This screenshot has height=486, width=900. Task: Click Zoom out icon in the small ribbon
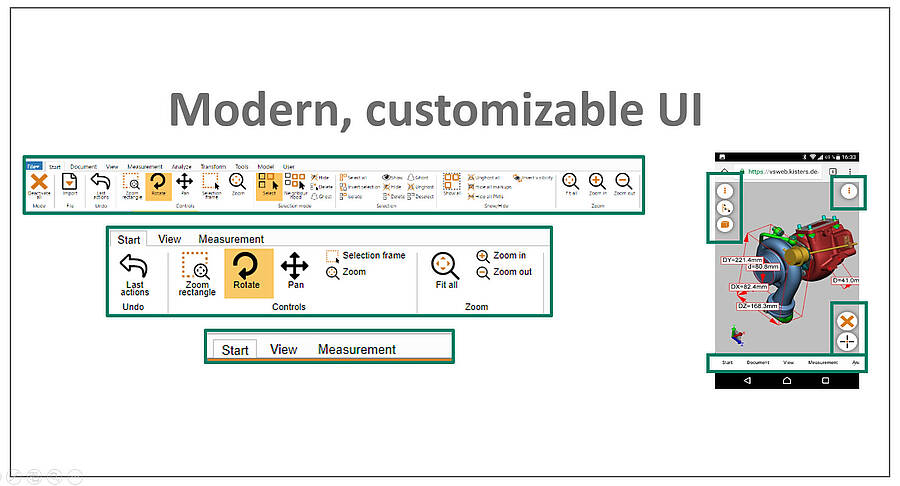coord(623,182)
